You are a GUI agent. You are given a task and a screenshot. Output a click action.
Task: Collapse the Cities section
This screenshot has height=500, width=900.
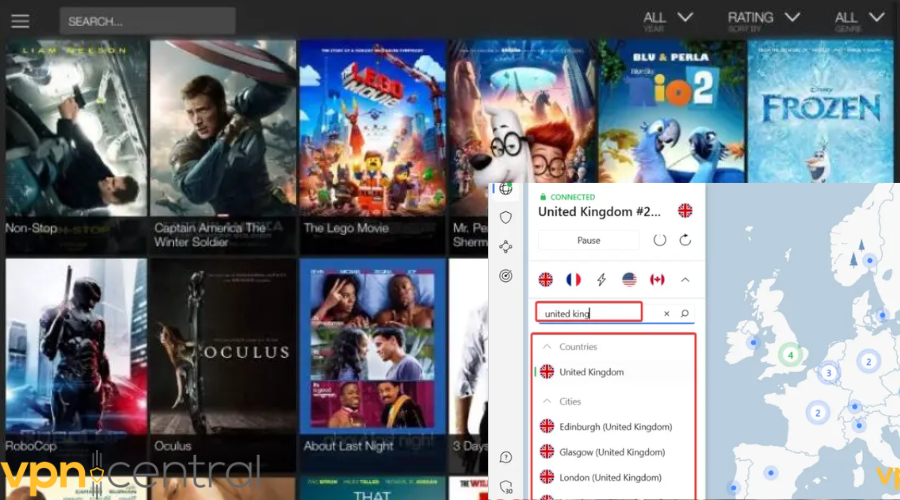(x=546, y=401)
